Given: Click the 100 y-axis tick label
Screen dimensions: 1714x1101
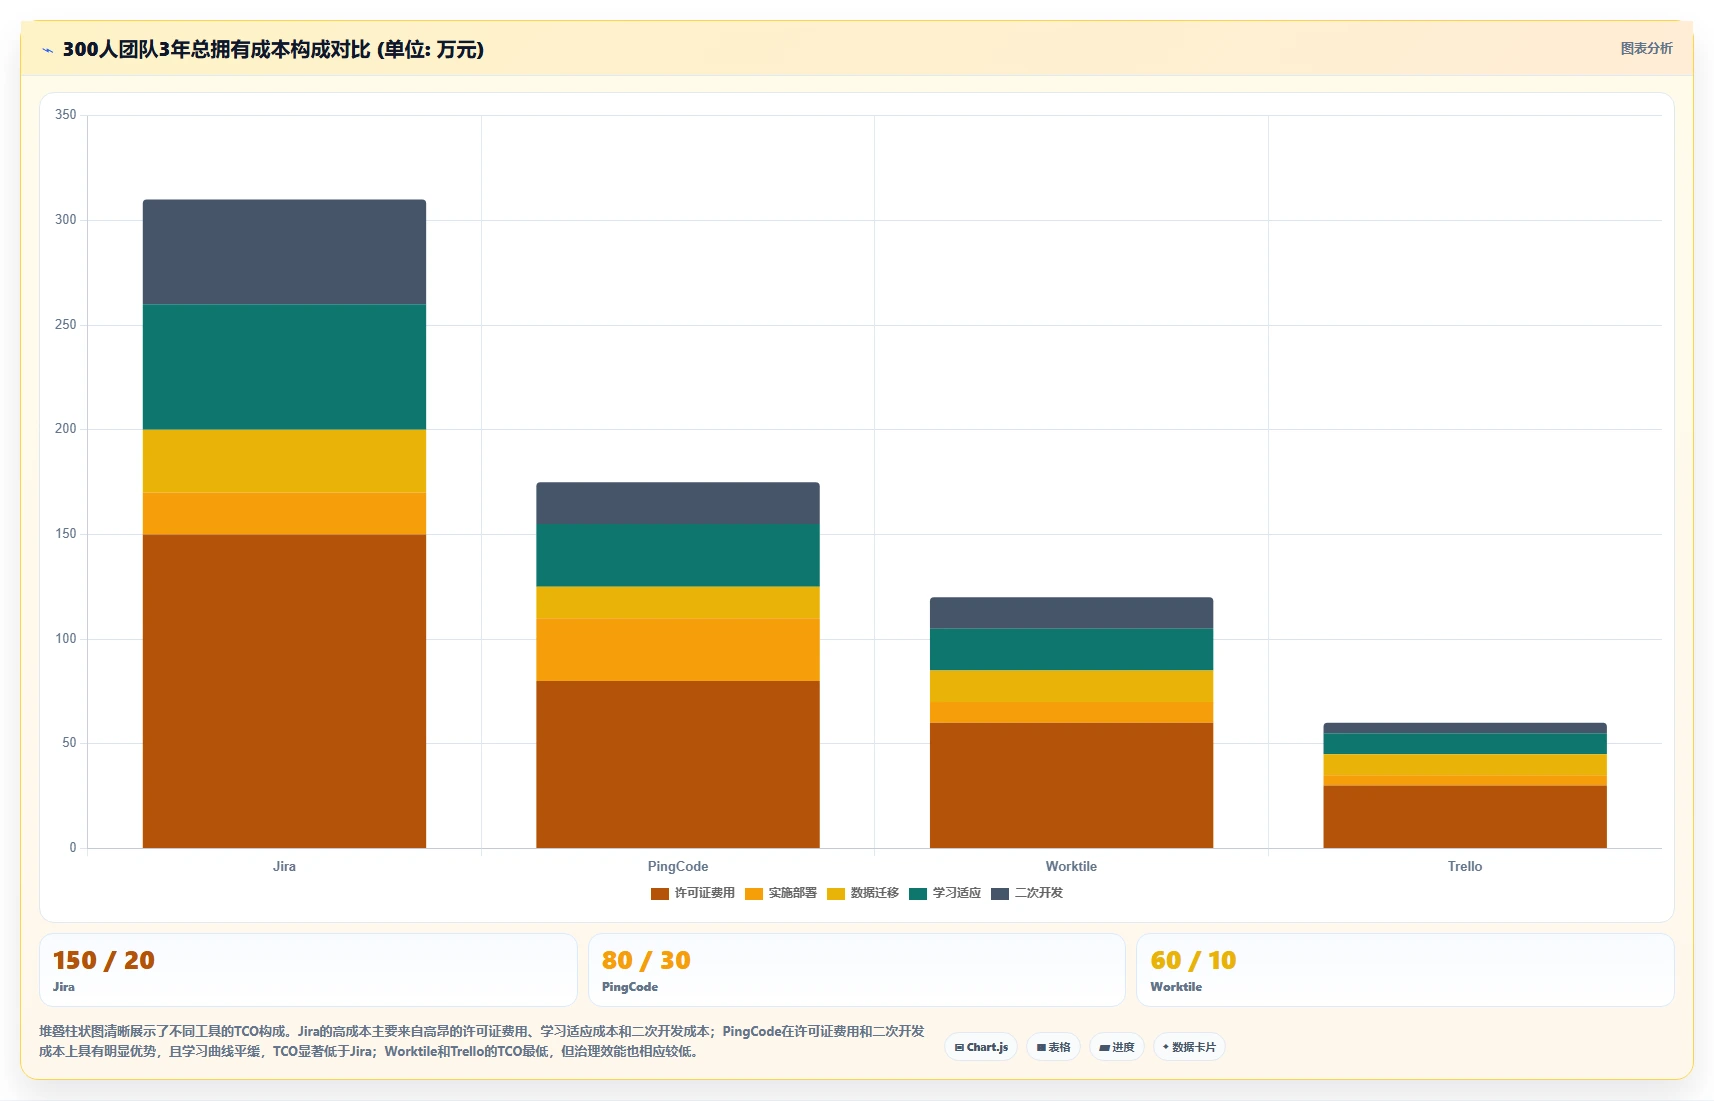Looking at the screenshot, I should click(x=66, y=639).
